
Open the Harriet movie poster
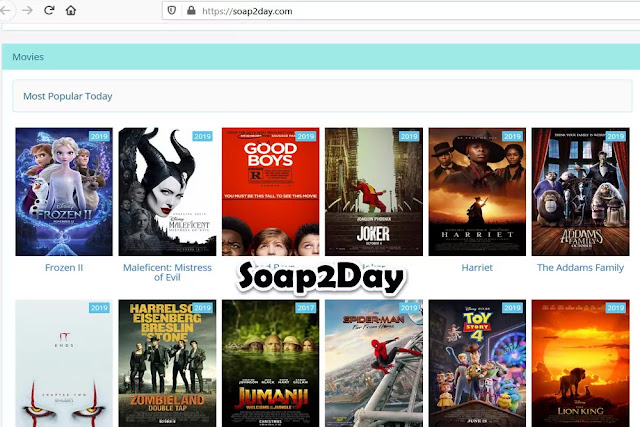[477, 192]
